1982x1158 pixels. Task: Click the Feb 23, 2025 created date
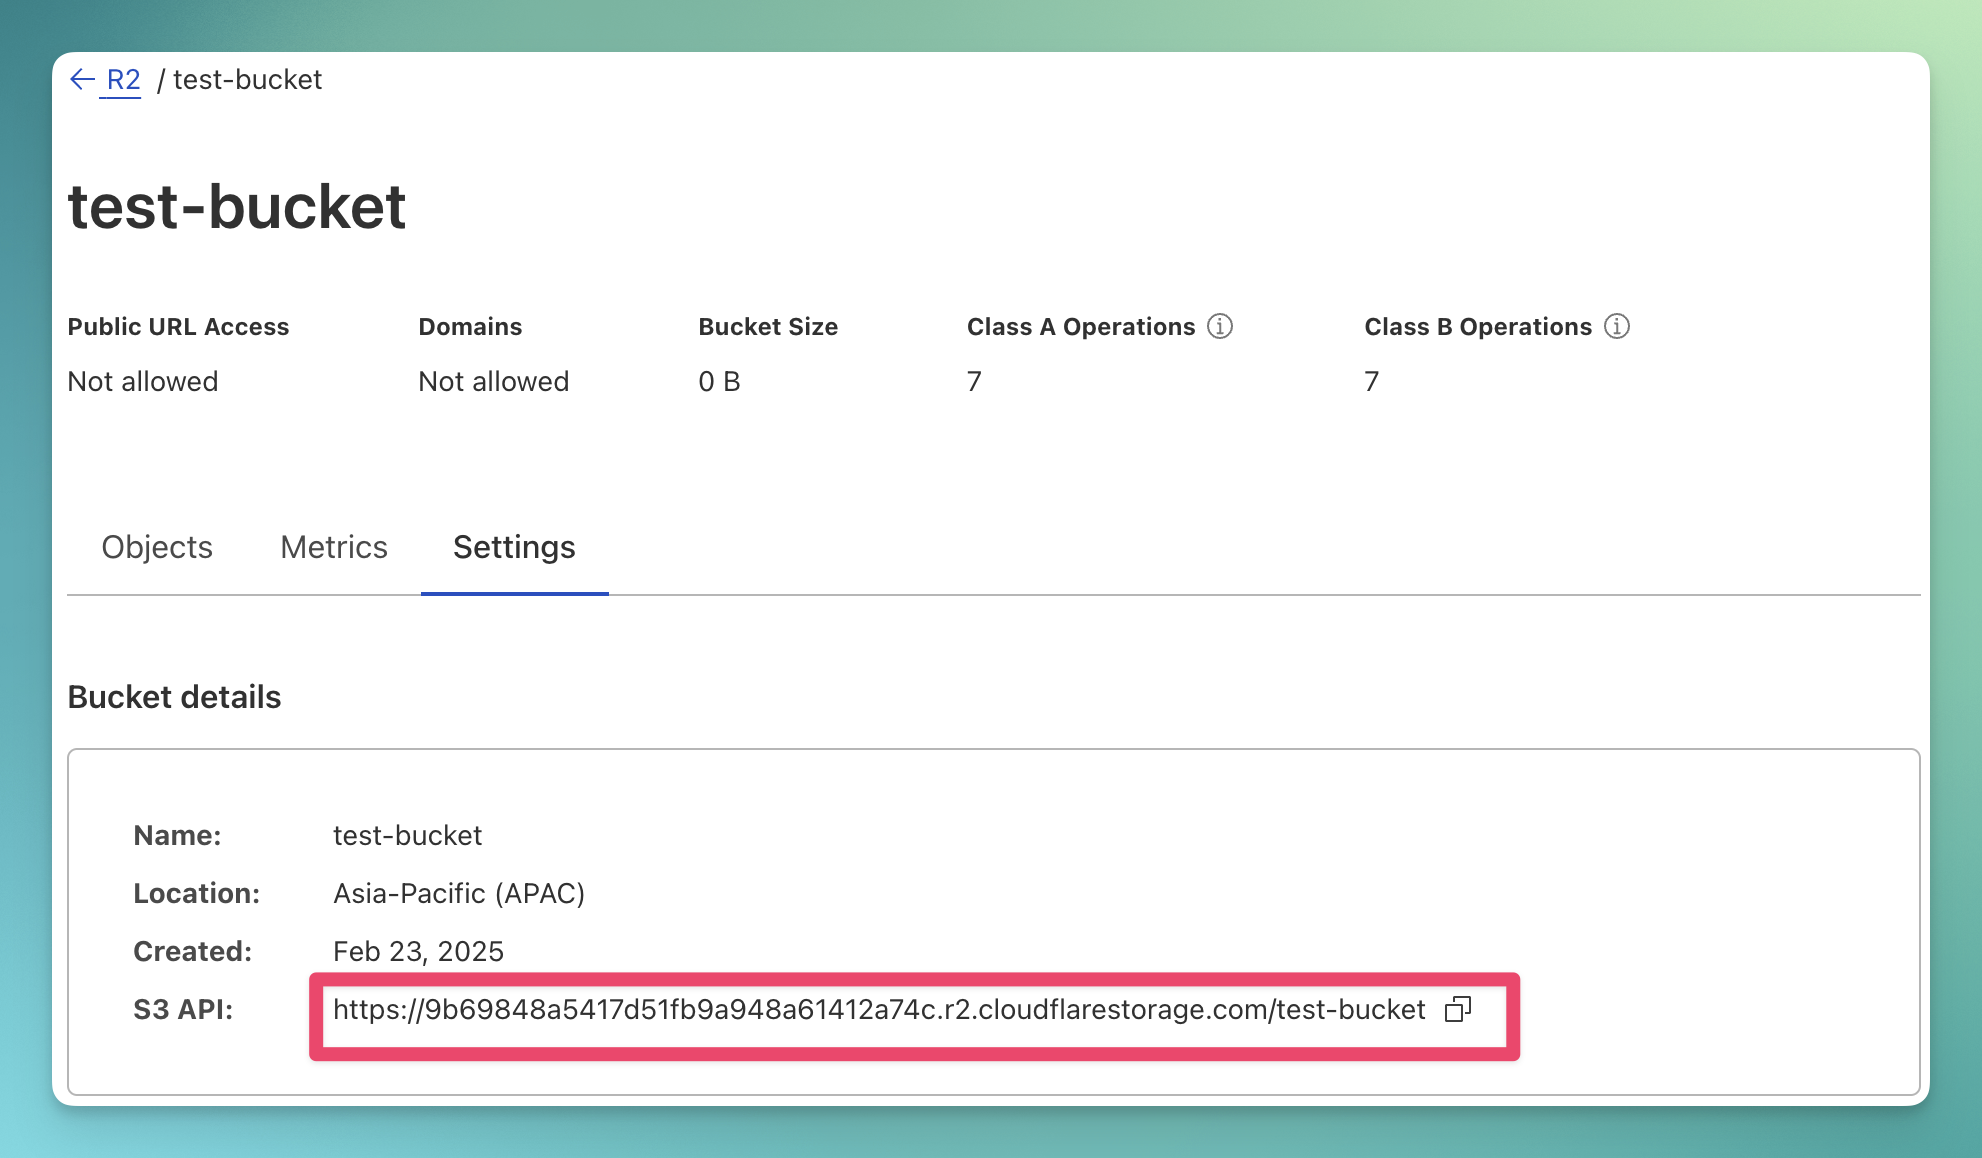click(418, 951)
